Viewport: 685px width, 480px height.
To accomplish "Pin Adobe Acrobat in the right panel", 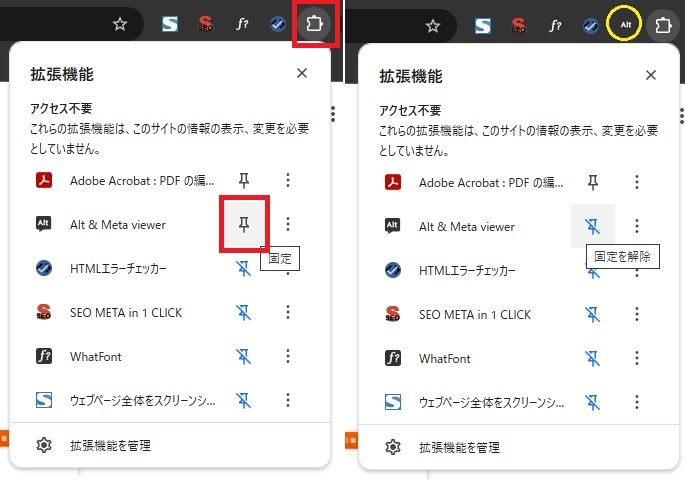I will pyautogui.click(x=592, y=181).
